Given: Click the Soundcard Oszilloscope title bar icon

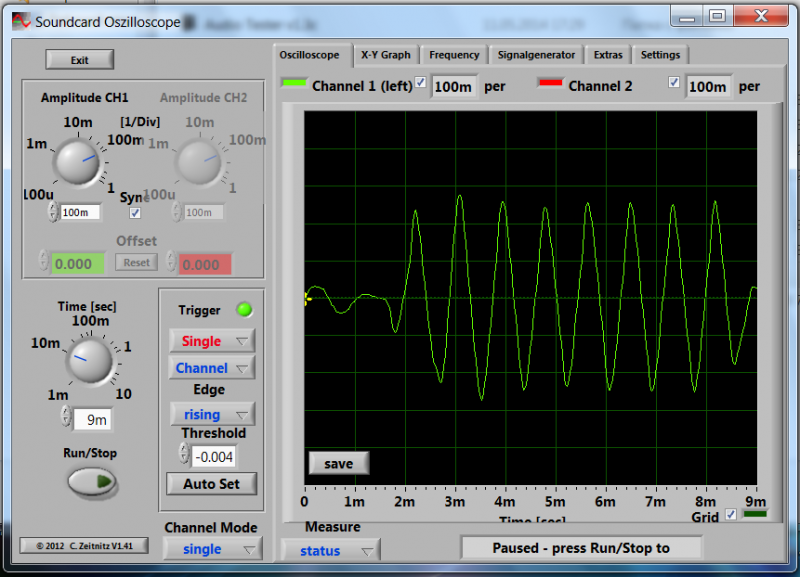Looking at the screenshot, I should (21, 21).
